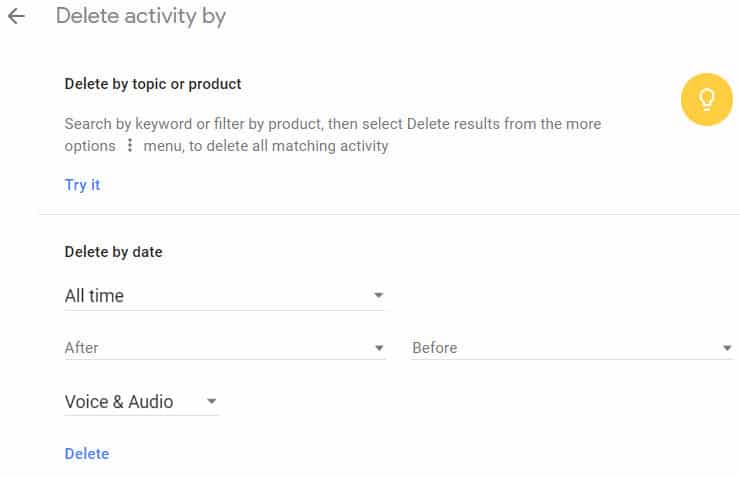Click the Before date field placeholder
The height and width of the screenshot is (477, 740).
pyautogui.click(x=434, y=348)
